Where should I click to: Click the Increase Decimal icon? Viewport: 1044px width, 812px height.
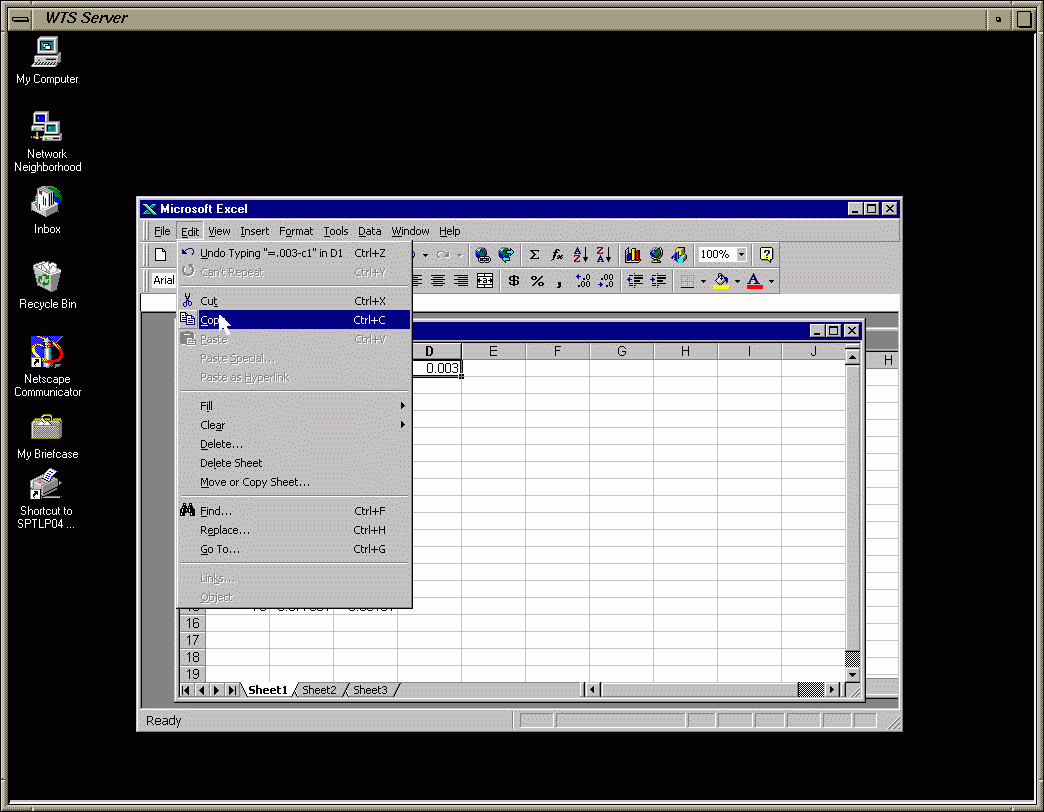584,281
